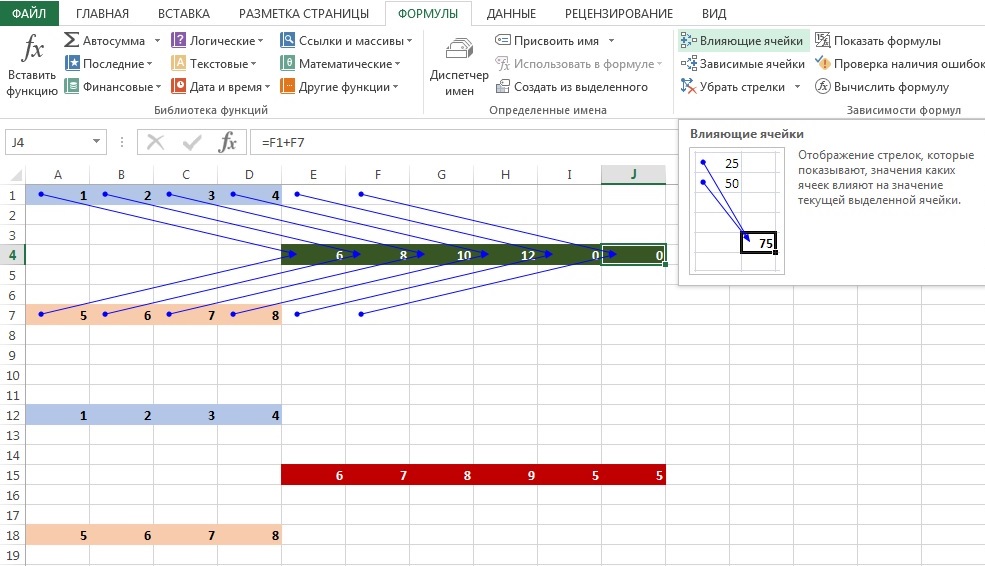Click Зависимые ячейки to trace dependents
The width and height of the screenshot is (985, 566).
[742, 64]
